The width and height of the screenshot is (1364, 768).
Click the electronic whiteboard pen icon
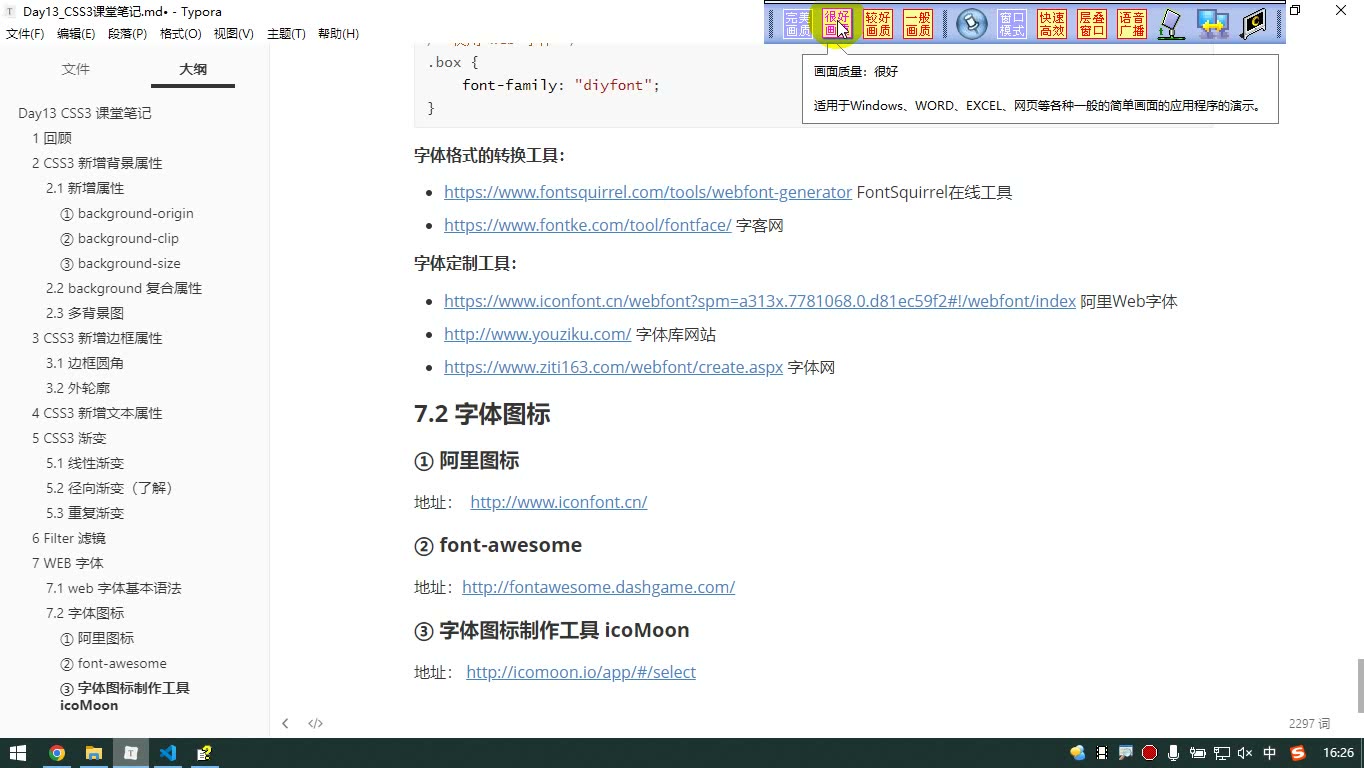(1171, 24)
